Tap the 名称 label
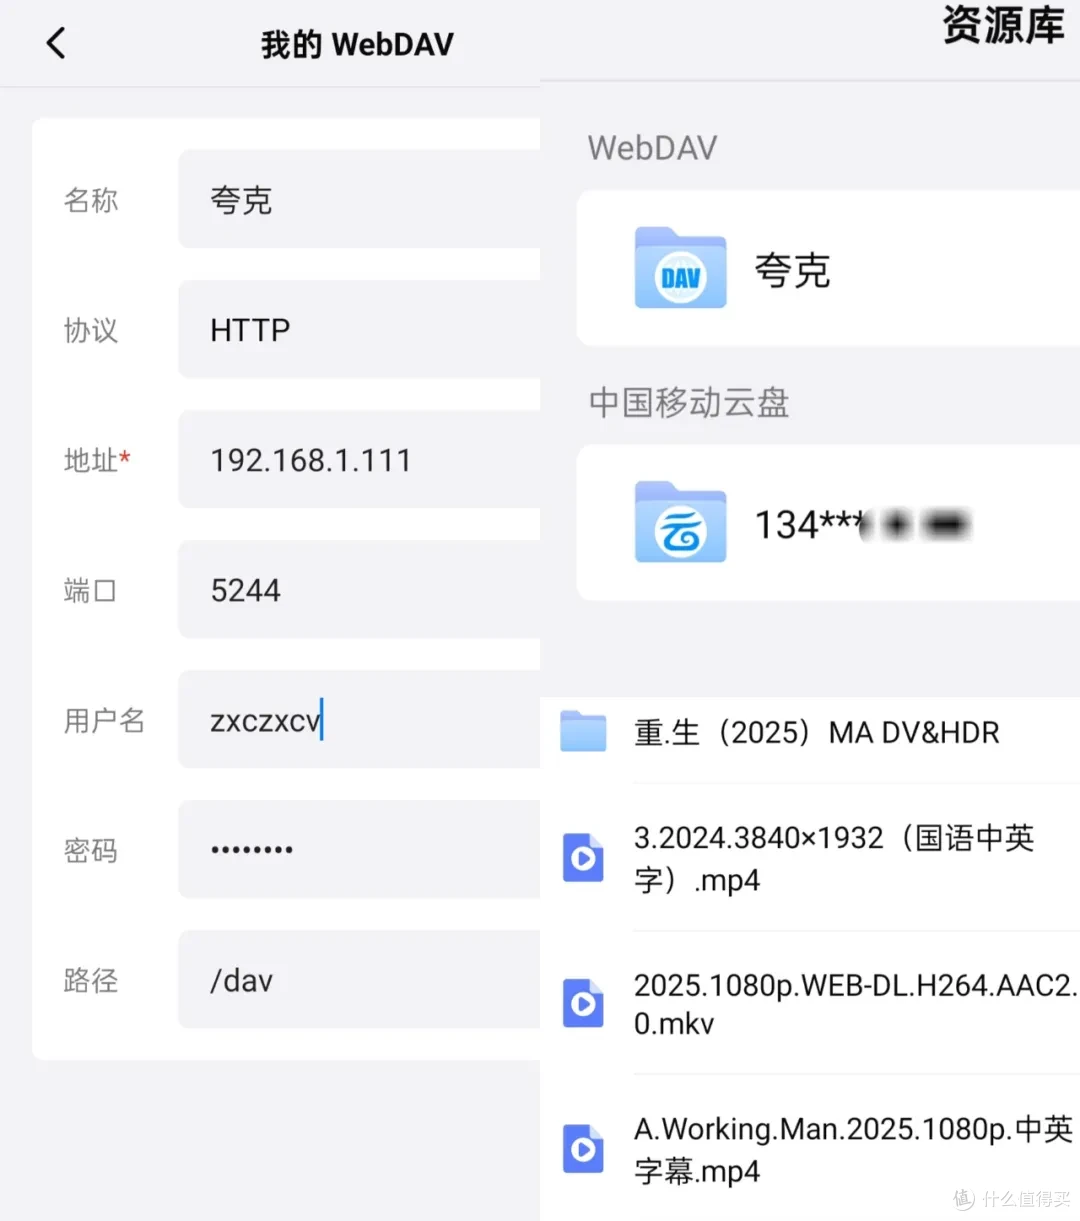Viewport: 1080px width, 1221px height. tap(91, 200)
